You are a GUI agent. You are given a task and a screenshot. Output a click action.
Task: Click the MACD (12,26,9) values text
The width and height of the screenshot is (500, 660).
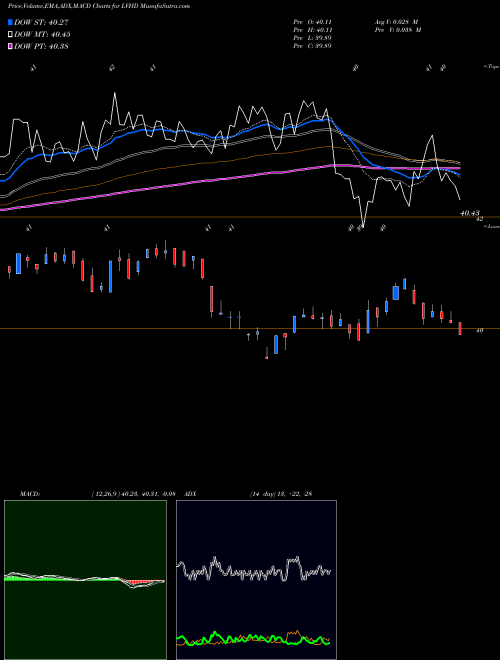[133, 494]
